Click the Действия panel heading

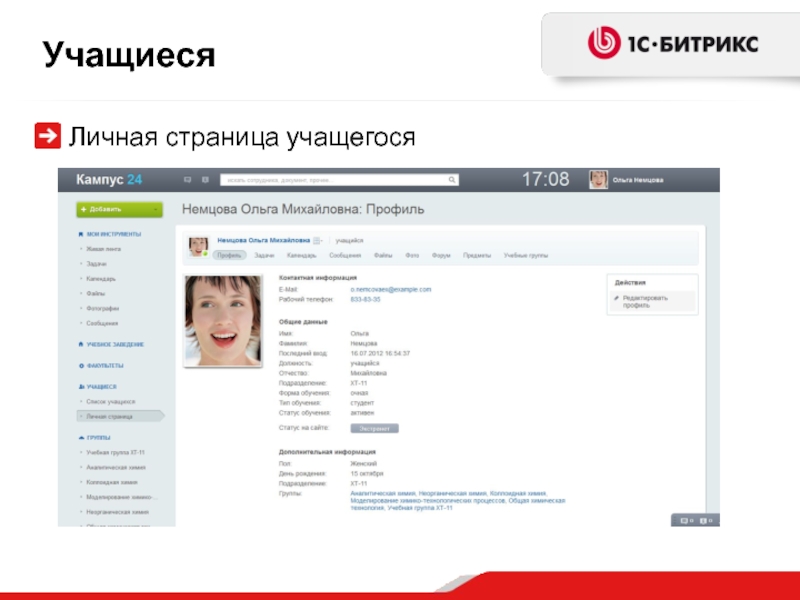(630, 283)
